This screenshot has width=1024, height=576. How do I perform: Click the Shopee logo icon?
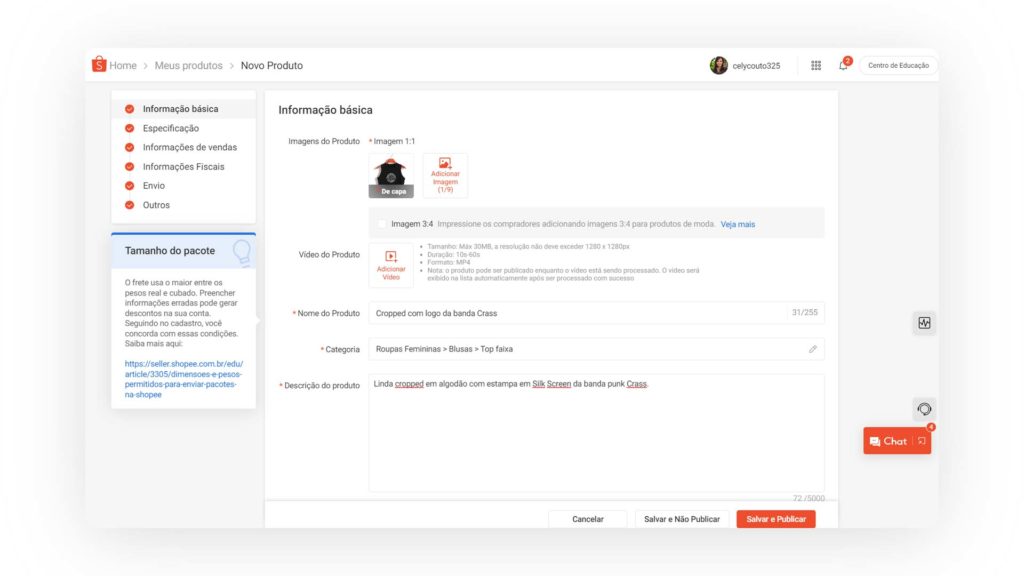(x=99, y=65)
